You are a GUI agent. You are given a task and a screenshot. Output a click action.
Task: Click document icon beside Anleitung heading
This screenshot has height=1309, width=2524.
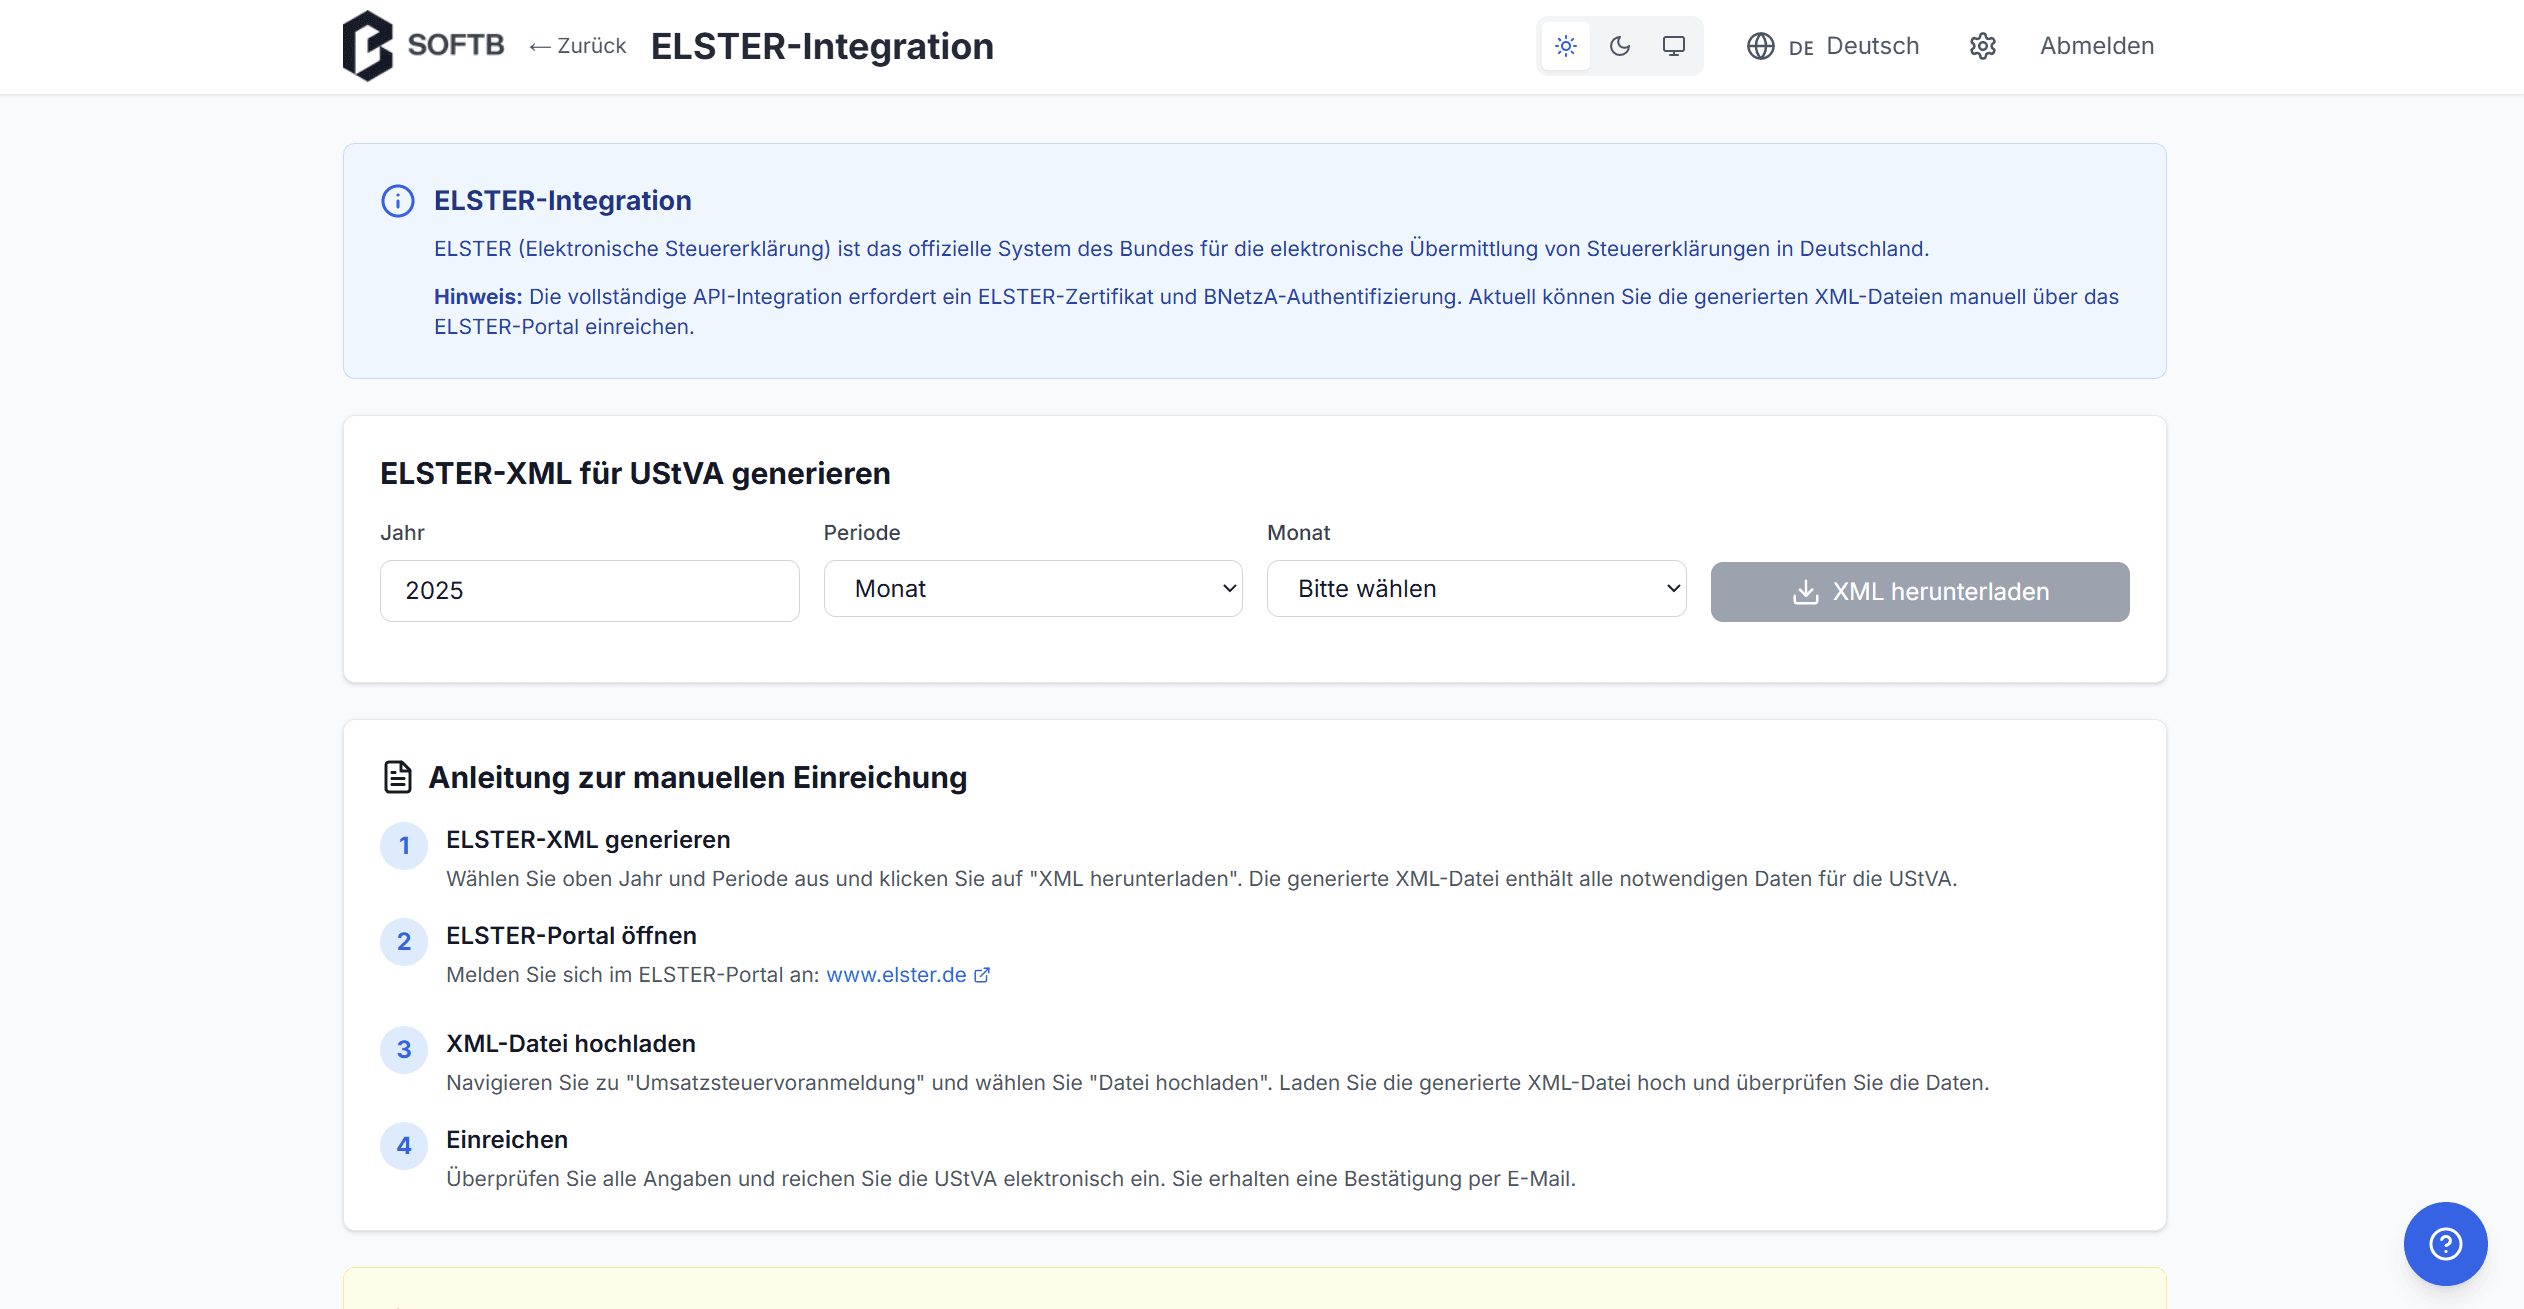coord(398,777)
